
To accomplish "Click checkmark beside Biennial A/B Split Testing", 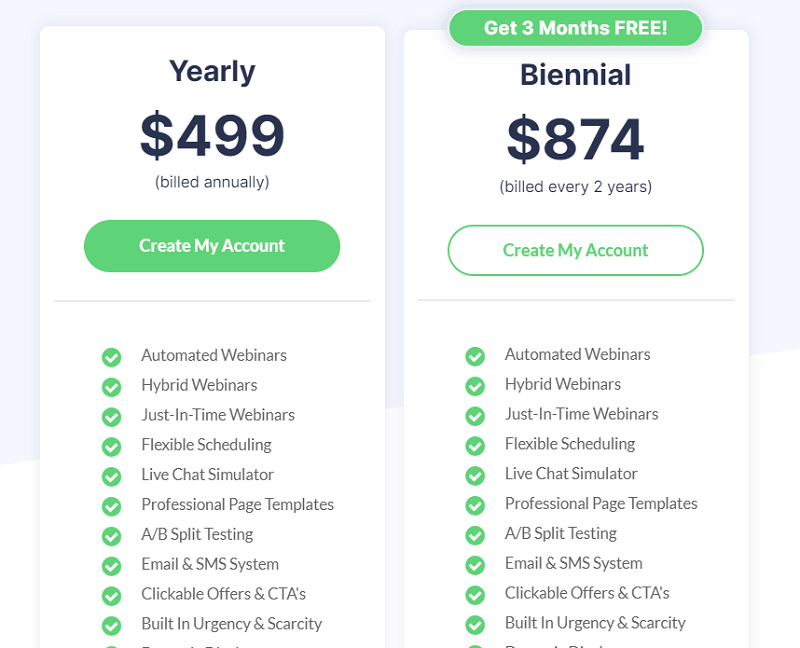I will point(475,535).
